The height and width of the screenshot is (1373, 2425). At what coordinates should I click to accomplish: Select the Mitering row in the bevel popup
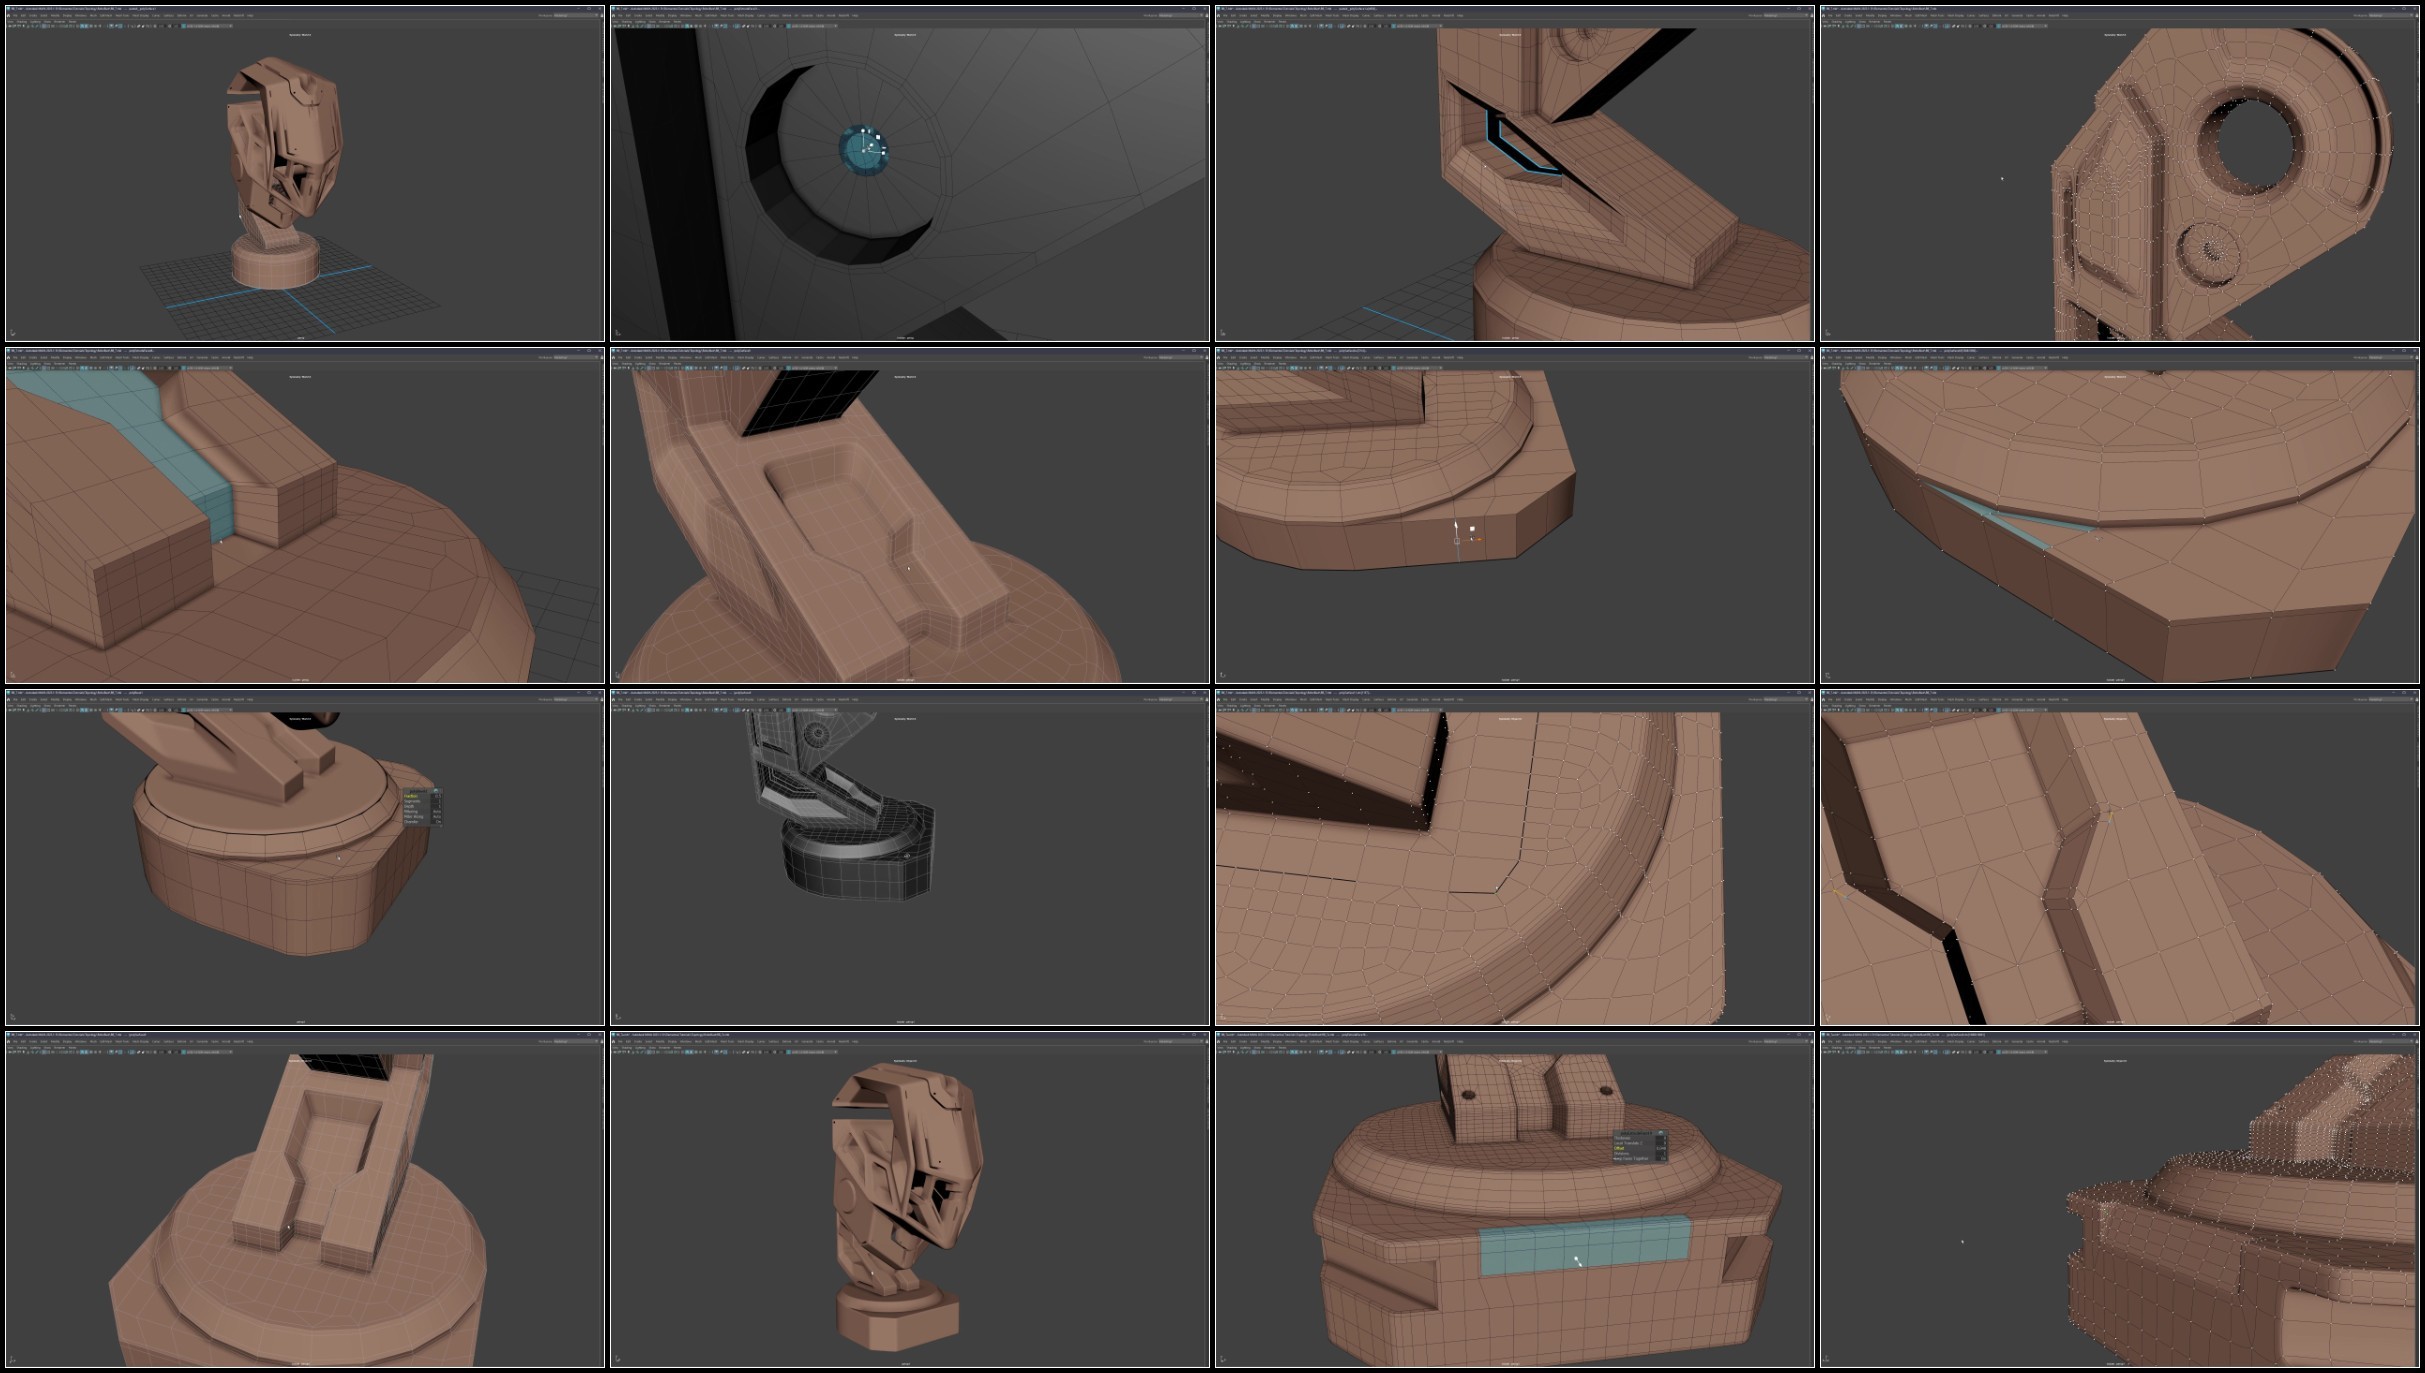(x=423, y=812)
